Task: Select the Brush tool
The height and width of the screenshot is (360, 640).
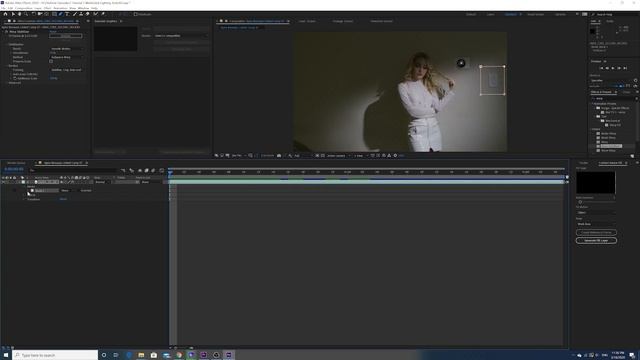Action: coord(75,14)
